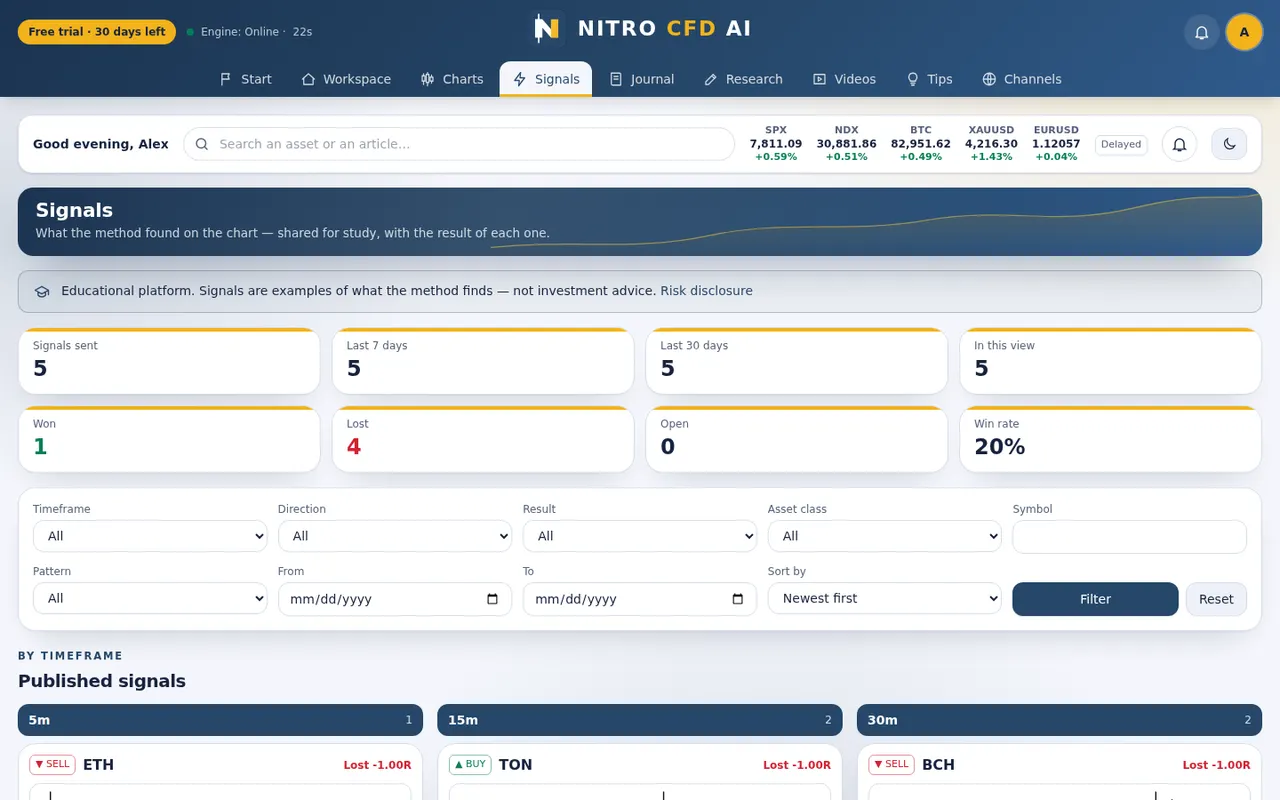
Task: Open calendar picker in To date field
Action: click(738, 599)
